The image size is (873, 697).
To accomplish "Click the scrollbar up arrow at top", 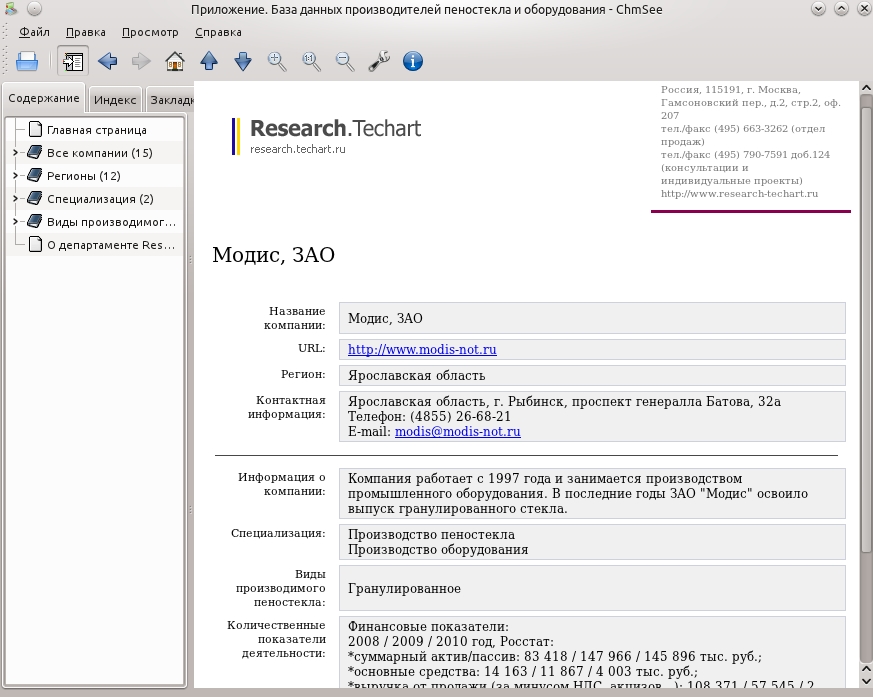I will (x=866, y=87).
